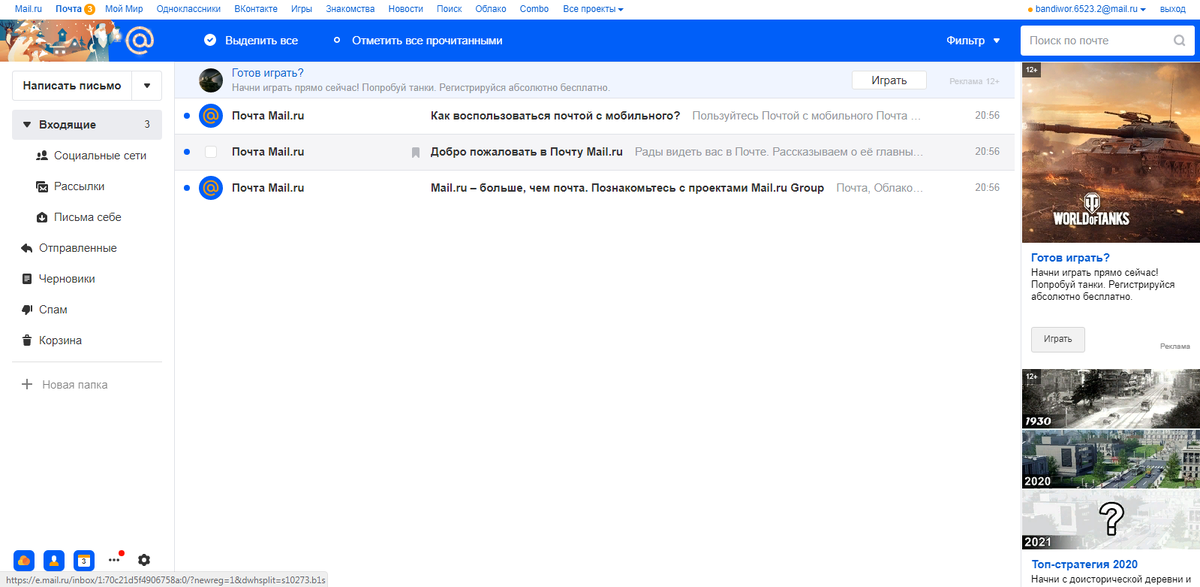Click the @ avatar of Как воспользоваться почтой email
The image size is (1200, 587).
(210, 116)
